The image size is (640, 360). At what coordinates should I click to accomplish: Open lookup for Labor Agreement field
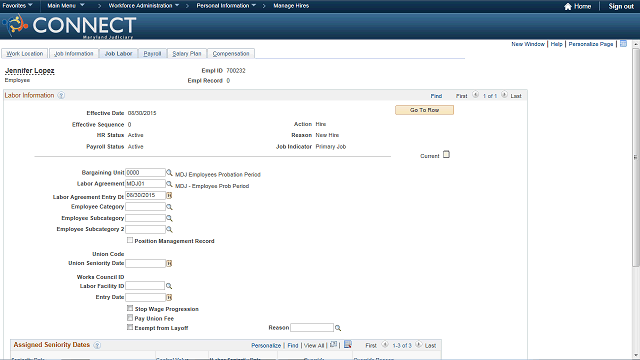[169, 184]
